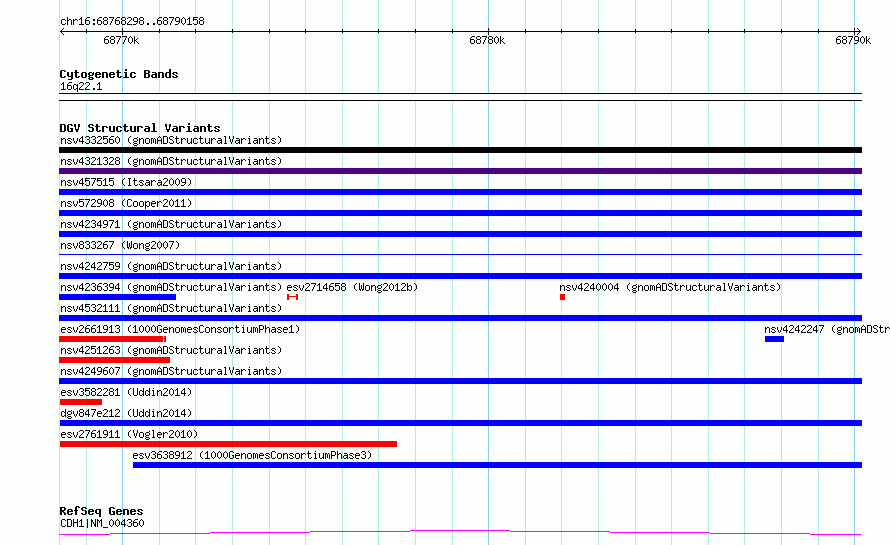The image size is (890, 545).
Task: Click the short nsv4236394 blue bar
Action: 117,297
